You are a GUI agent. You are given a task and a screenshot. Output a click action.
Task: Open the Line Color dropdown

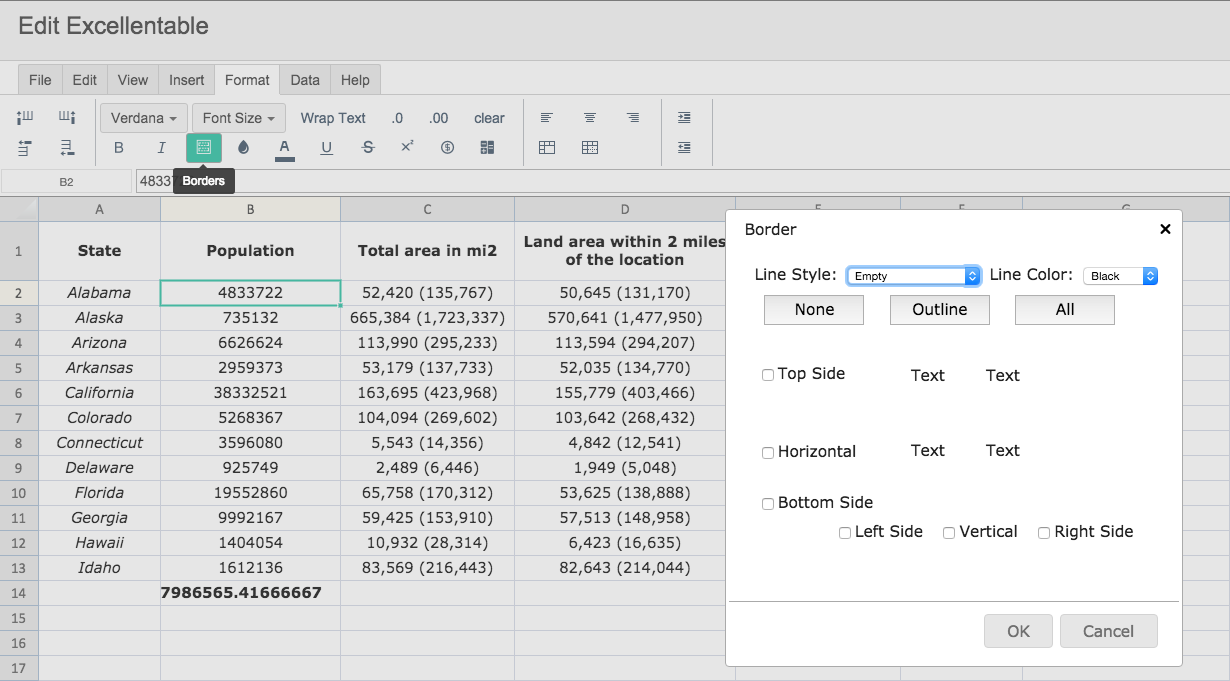coord(1120,276)
